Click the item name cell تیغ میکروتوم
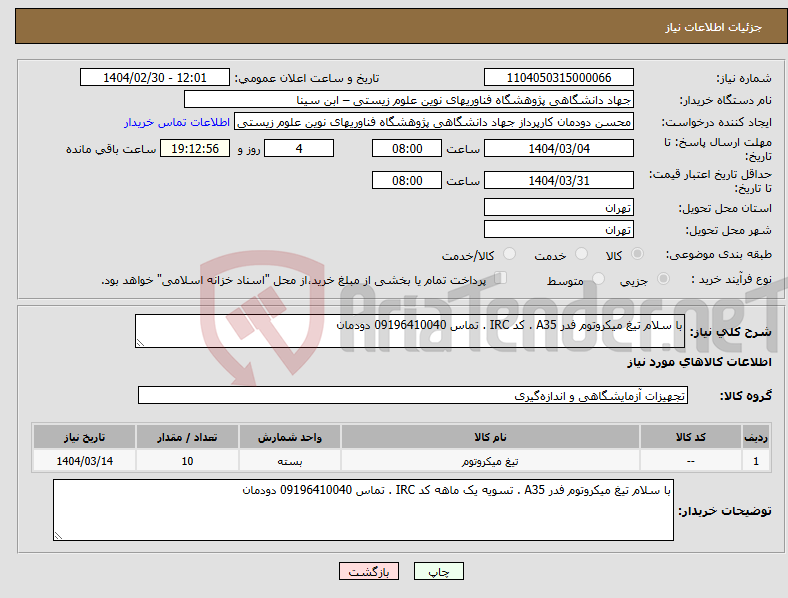The width and height of the screenshot is (788, 598). click(490, 461)
